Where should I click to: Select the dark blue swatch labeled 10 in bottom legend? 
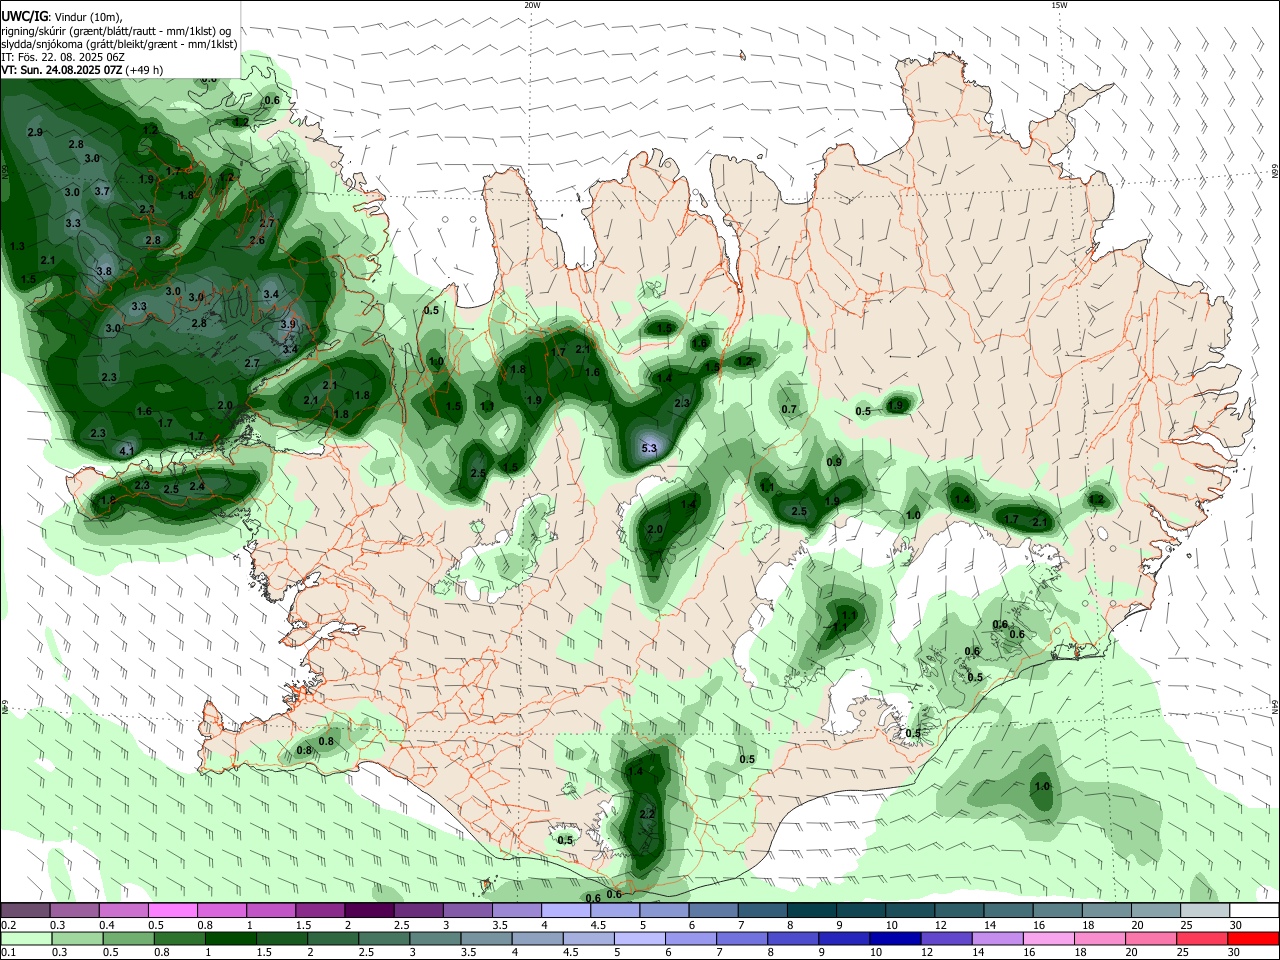click(x=893, y=938)
